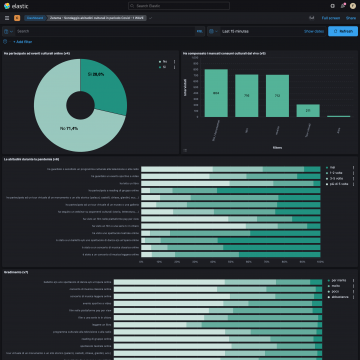This screenshot has width=360, height=360.
Task: Open options for 'abbastanza' legend item
Action: [353, 297]
